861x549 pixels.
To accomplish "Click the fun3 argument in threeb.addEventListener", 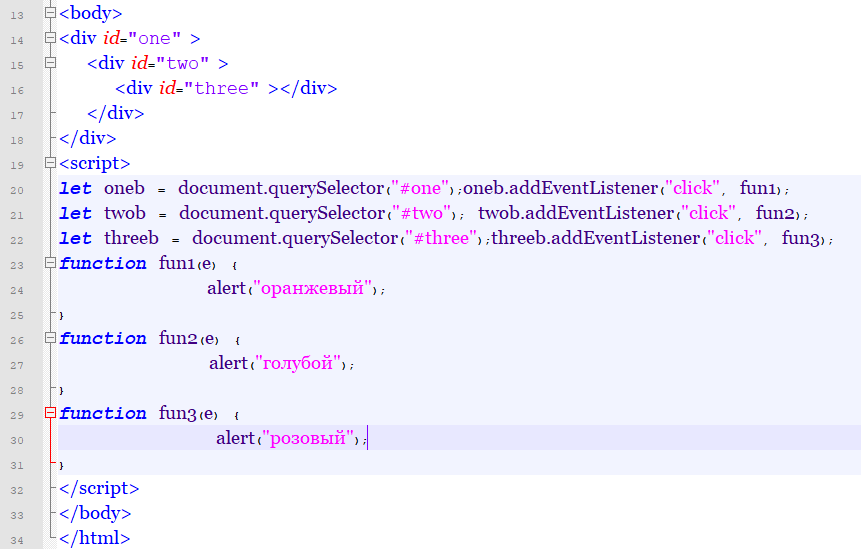I will coord(802,239).
